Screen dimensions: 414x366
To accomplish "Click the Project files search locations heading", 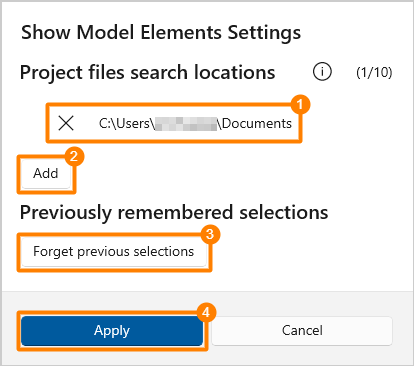I will tap(147, 73).
